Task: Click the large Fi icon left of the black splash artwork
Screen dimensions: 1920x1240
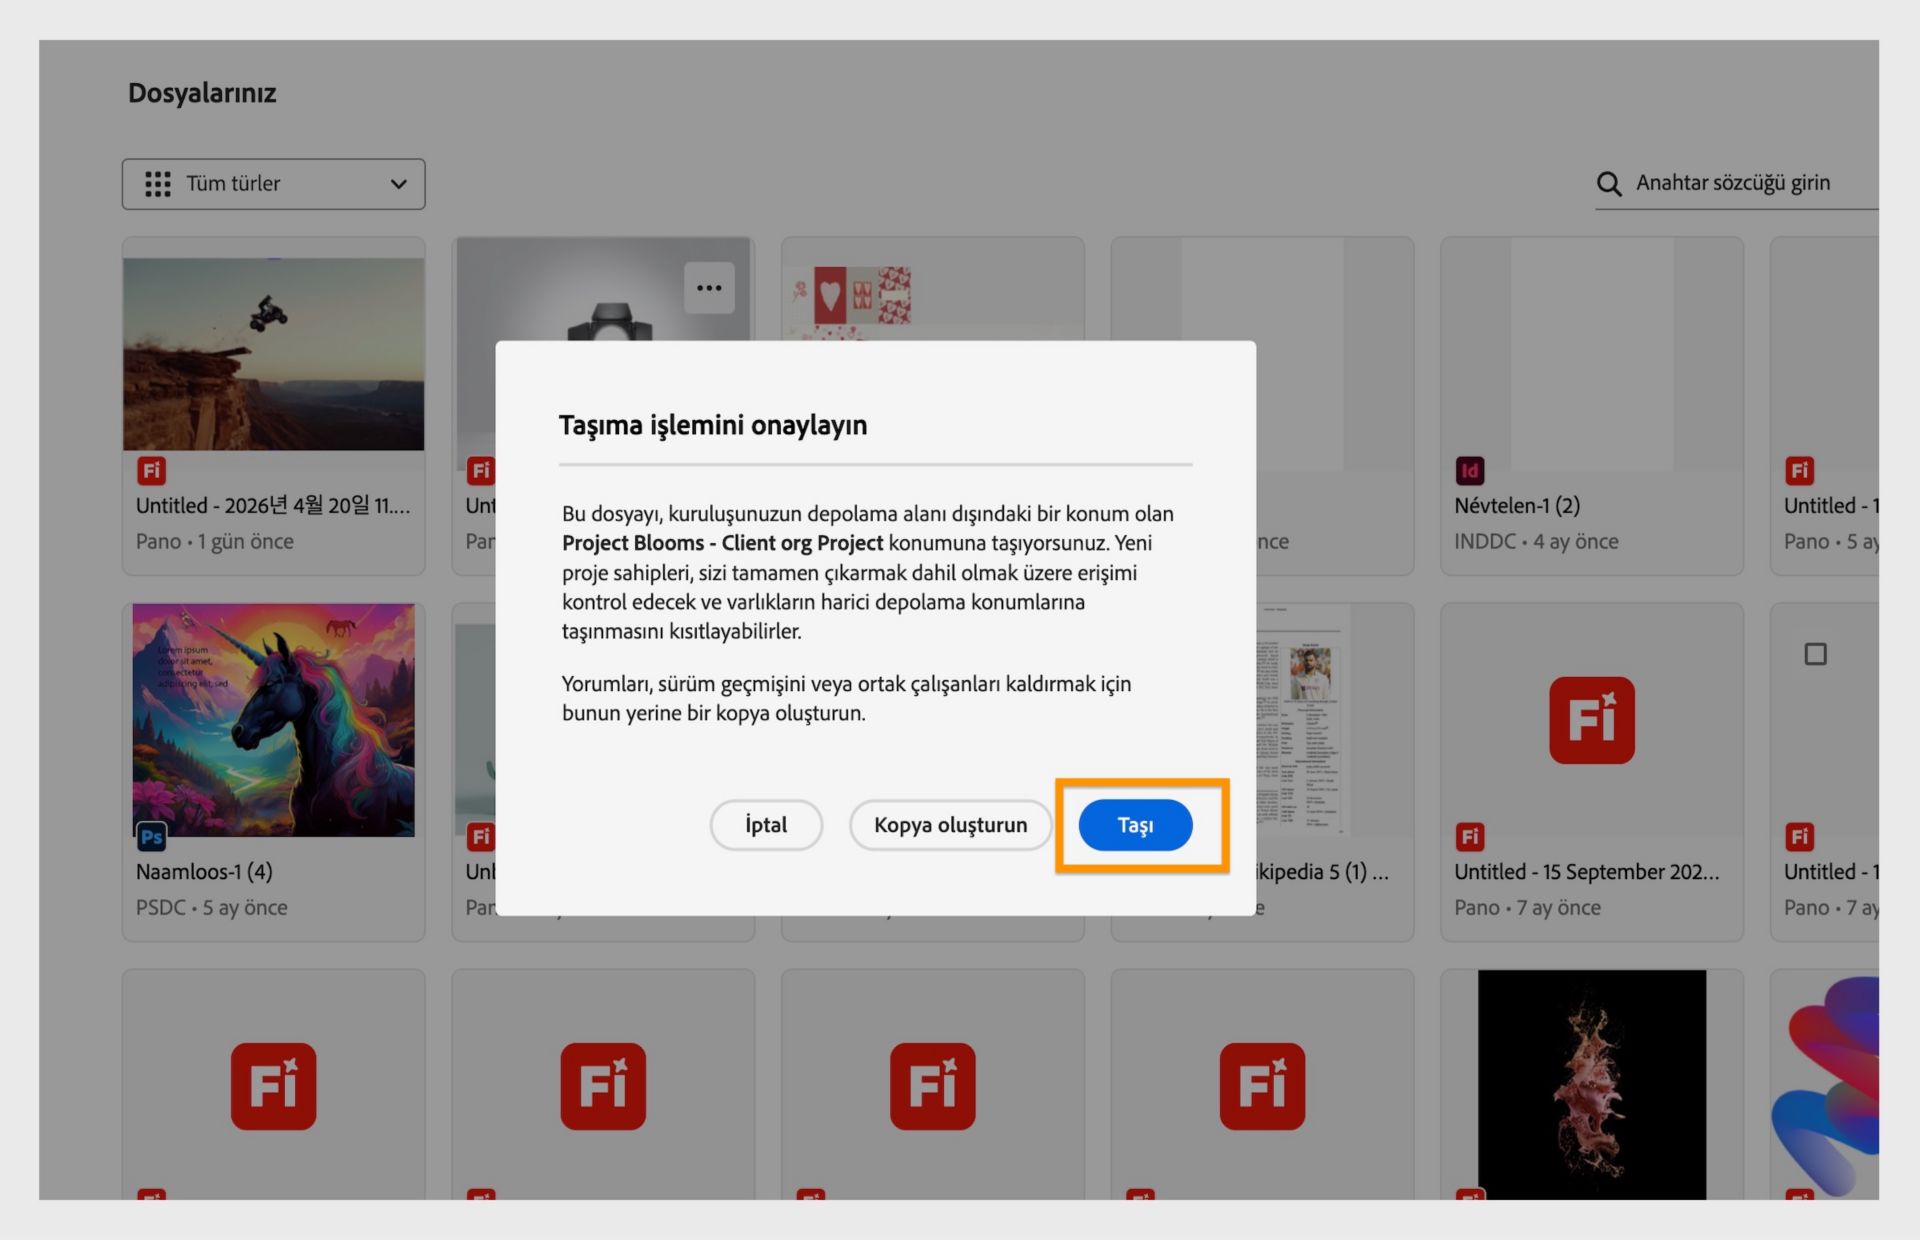Action: pos(1262,1086)
